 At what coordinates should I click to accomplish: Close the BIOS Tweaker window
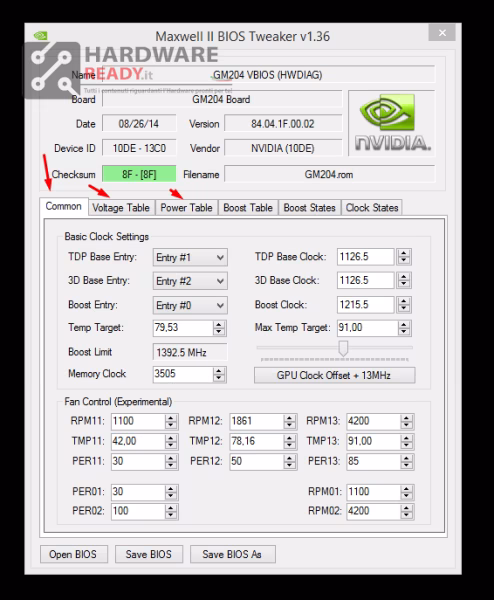pos(442,33)
